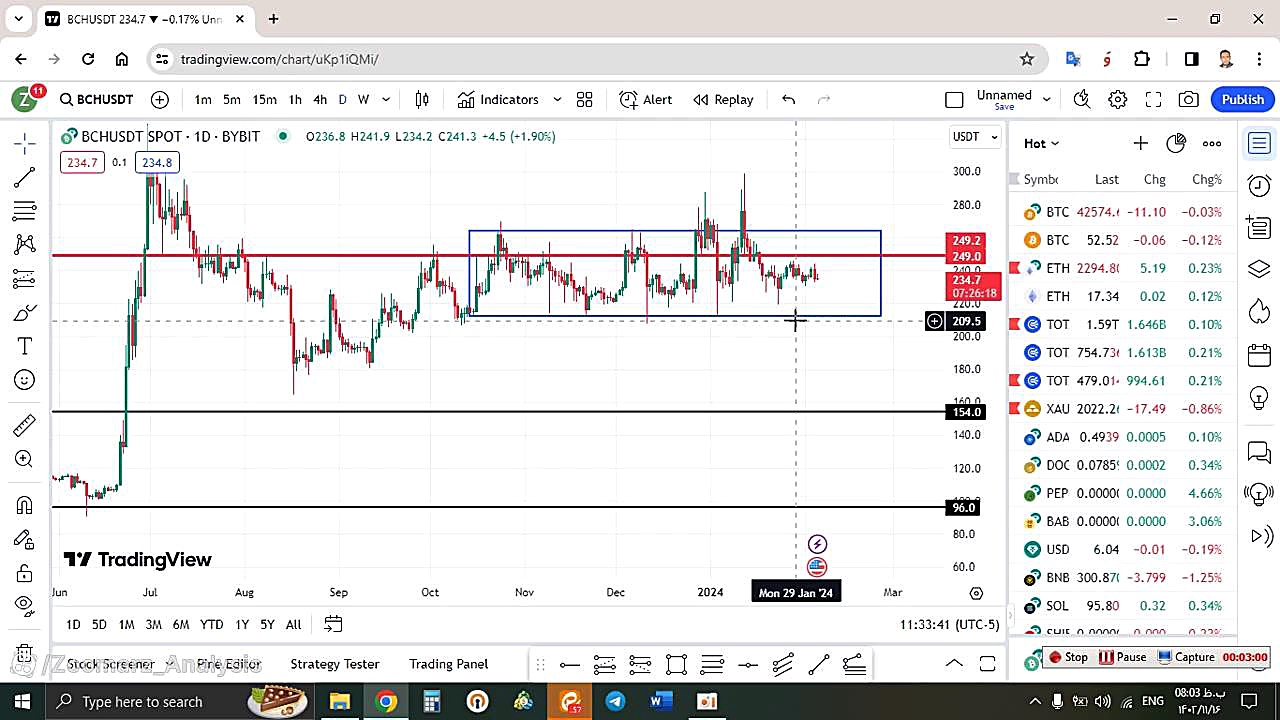Collapse the bottom panel chevron
Screen dimensions: 1280x720
(954, 664)
